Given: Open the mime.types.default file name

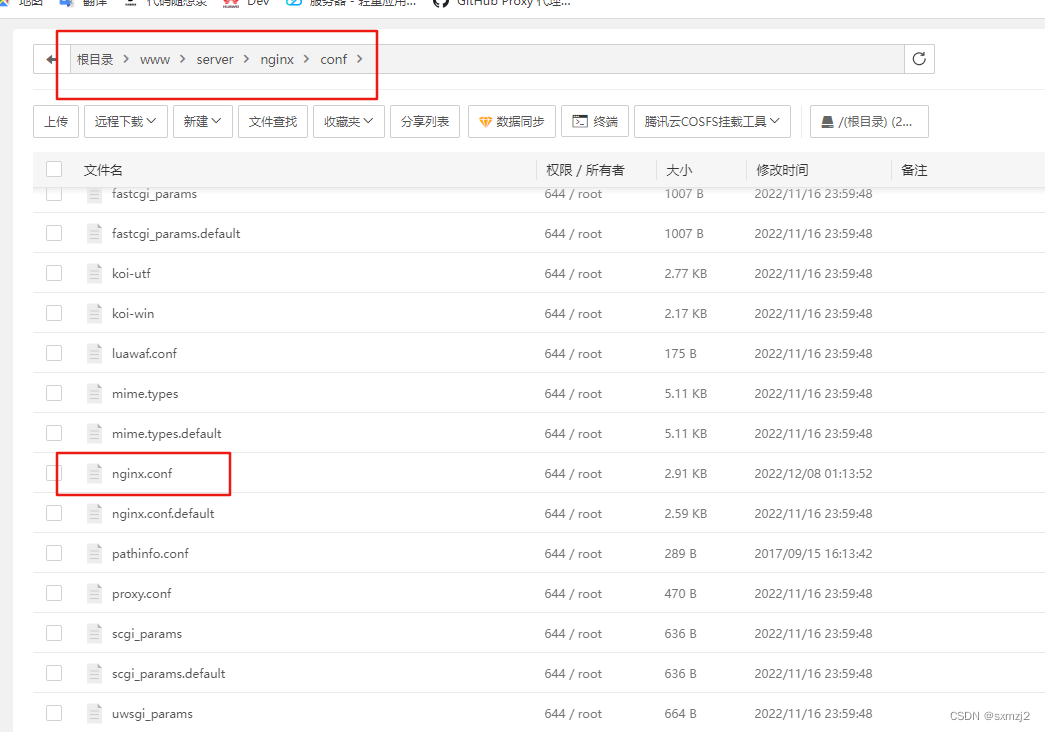Looking at the screenshot, I should point(167,433).
